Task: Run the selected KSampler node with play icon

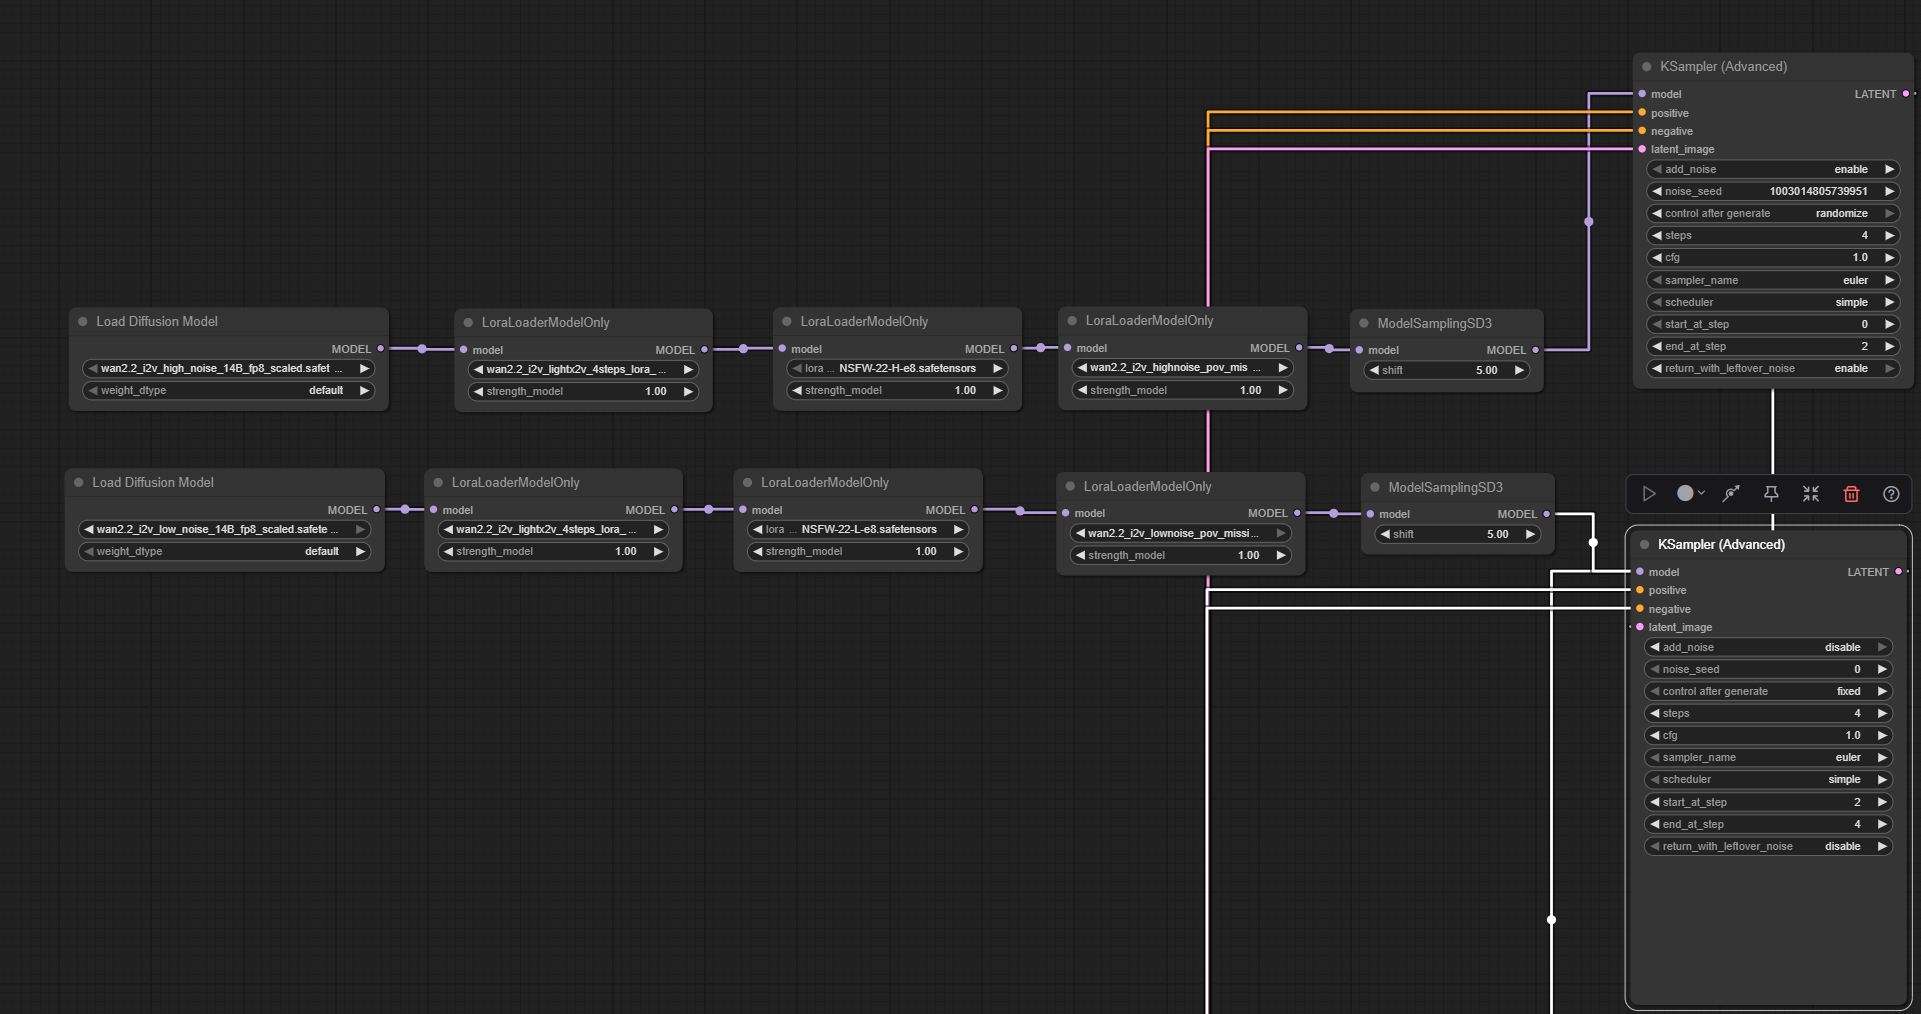Action: click(1649, 493)
